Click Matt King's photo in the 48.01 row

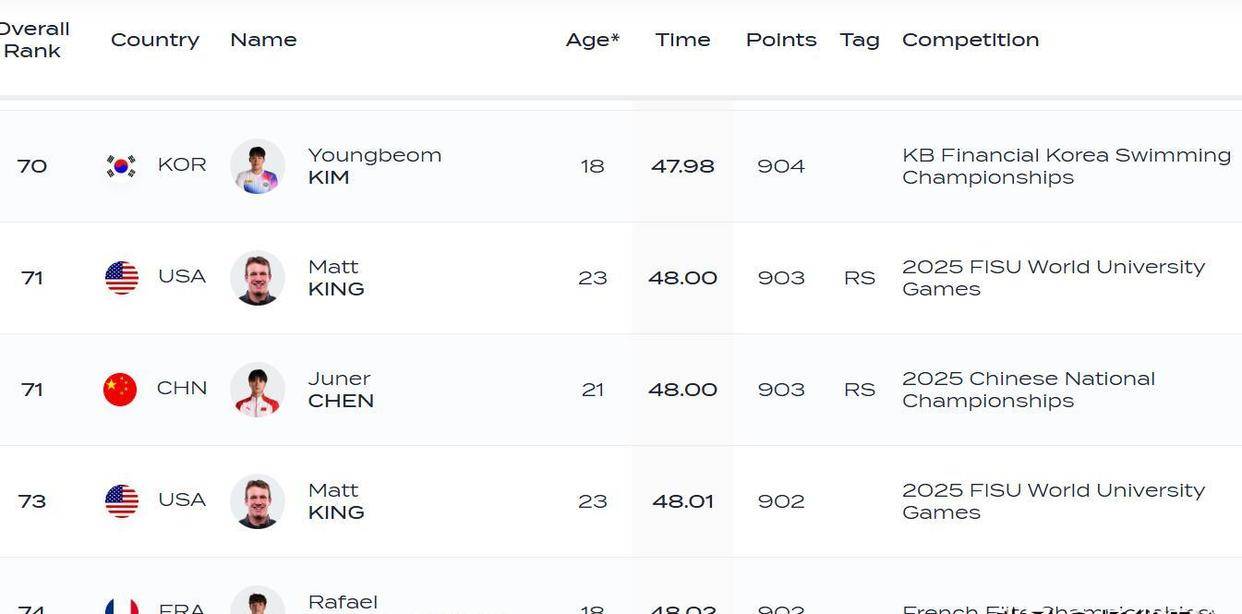(x=257, y=501)
